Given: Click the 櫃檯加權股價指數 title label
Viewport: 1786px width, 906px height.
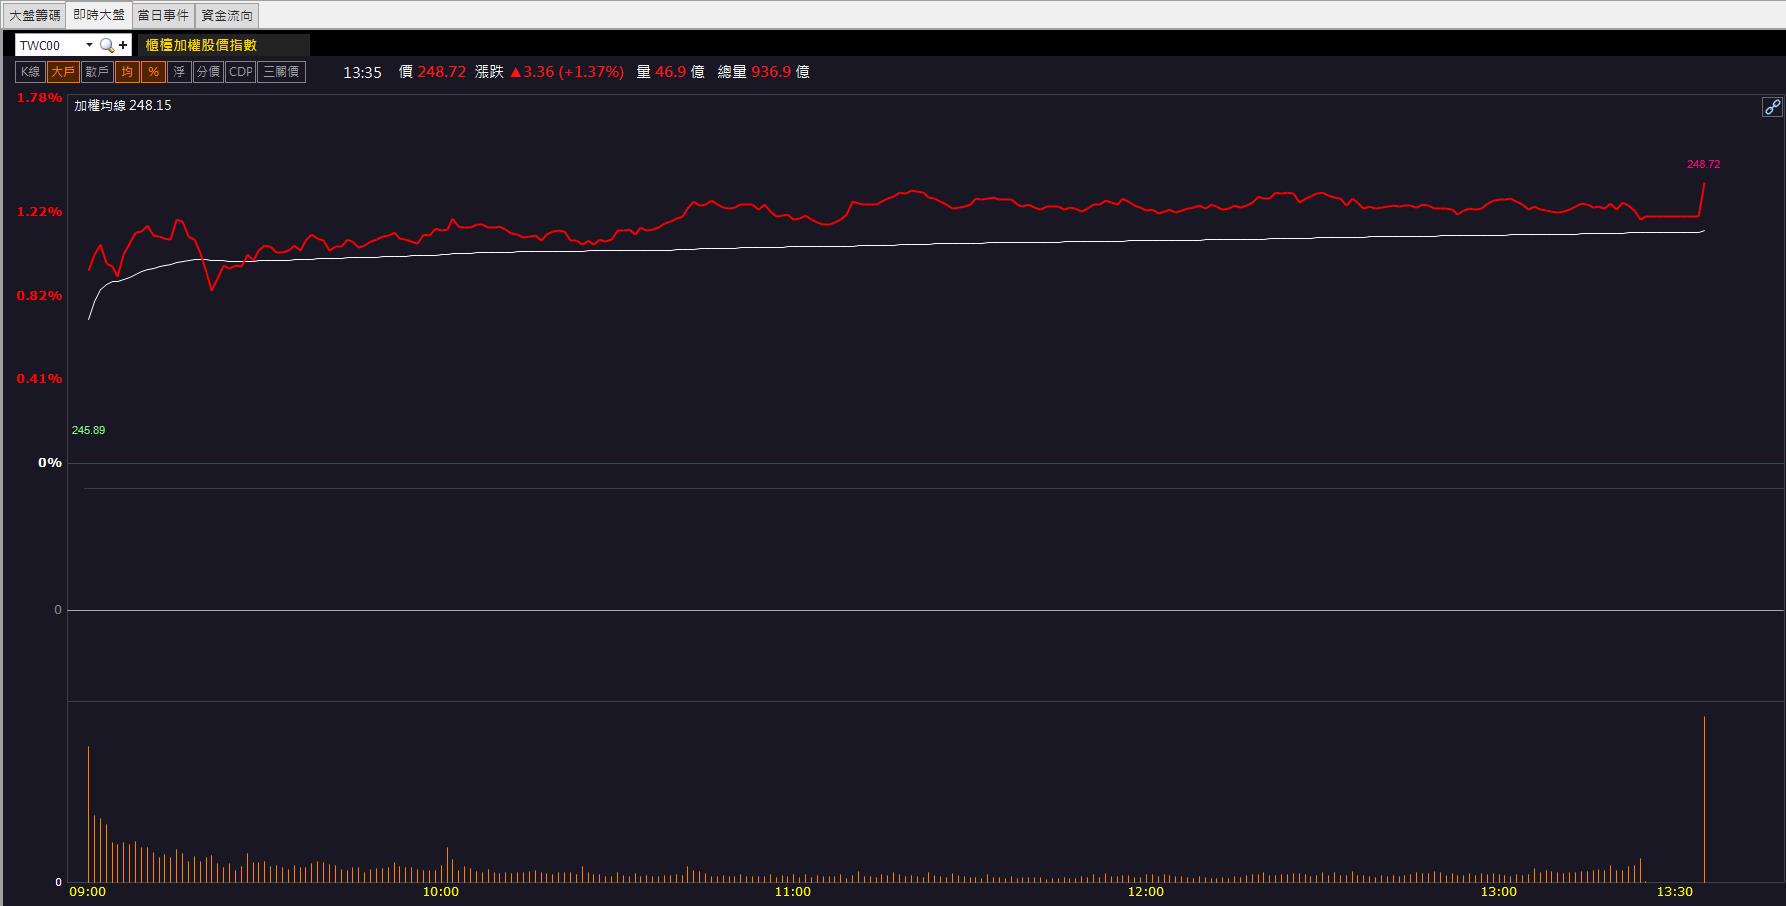Looking at the screenshot, I should (201, 45).
